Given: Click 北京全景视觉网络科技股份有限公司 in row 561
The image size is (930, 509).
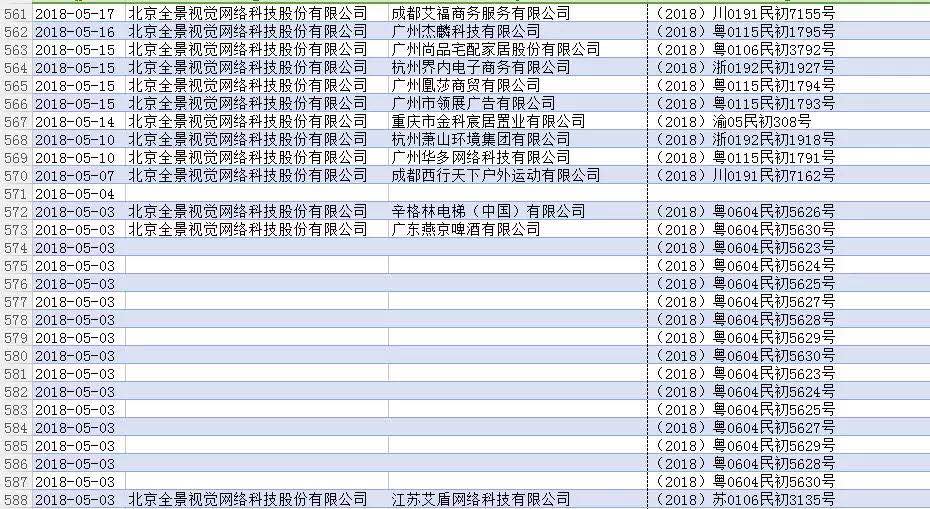Looking at the screenshot, I should [x=248, y=13].
